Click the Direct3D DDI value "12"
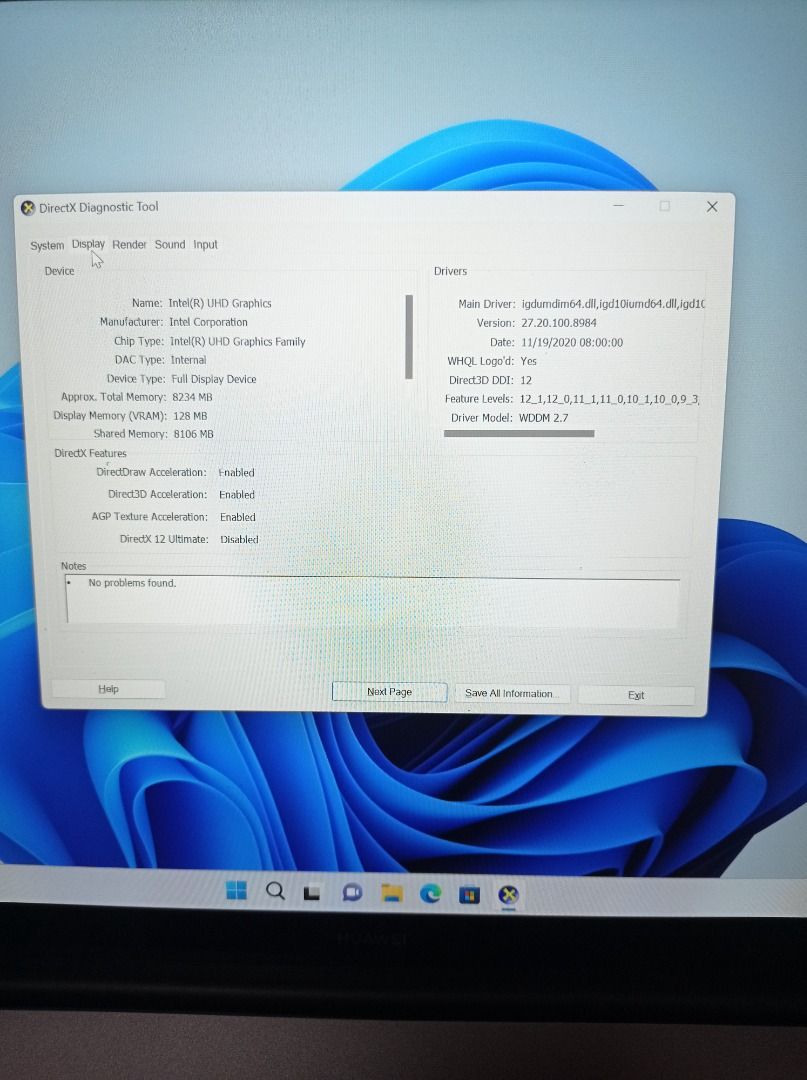This screenshot has height=1080, width=807. (x=526, y=380)
